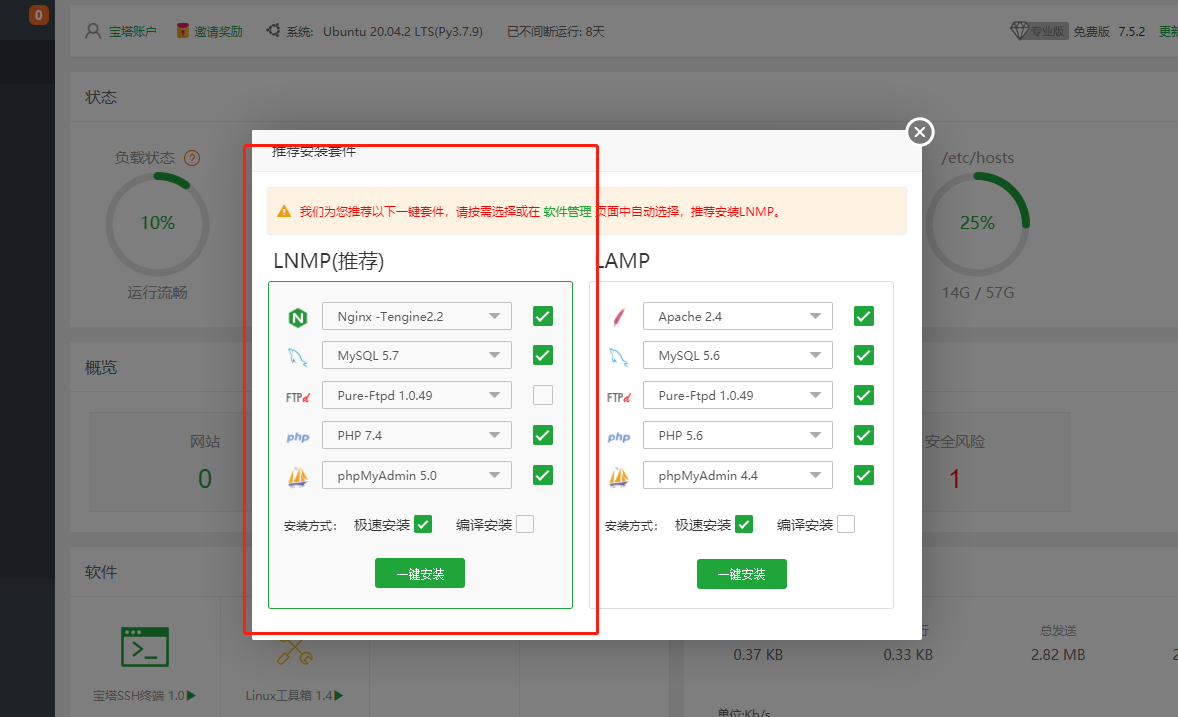Select the php icon next to PHP 7.4

tap(297, 435)
